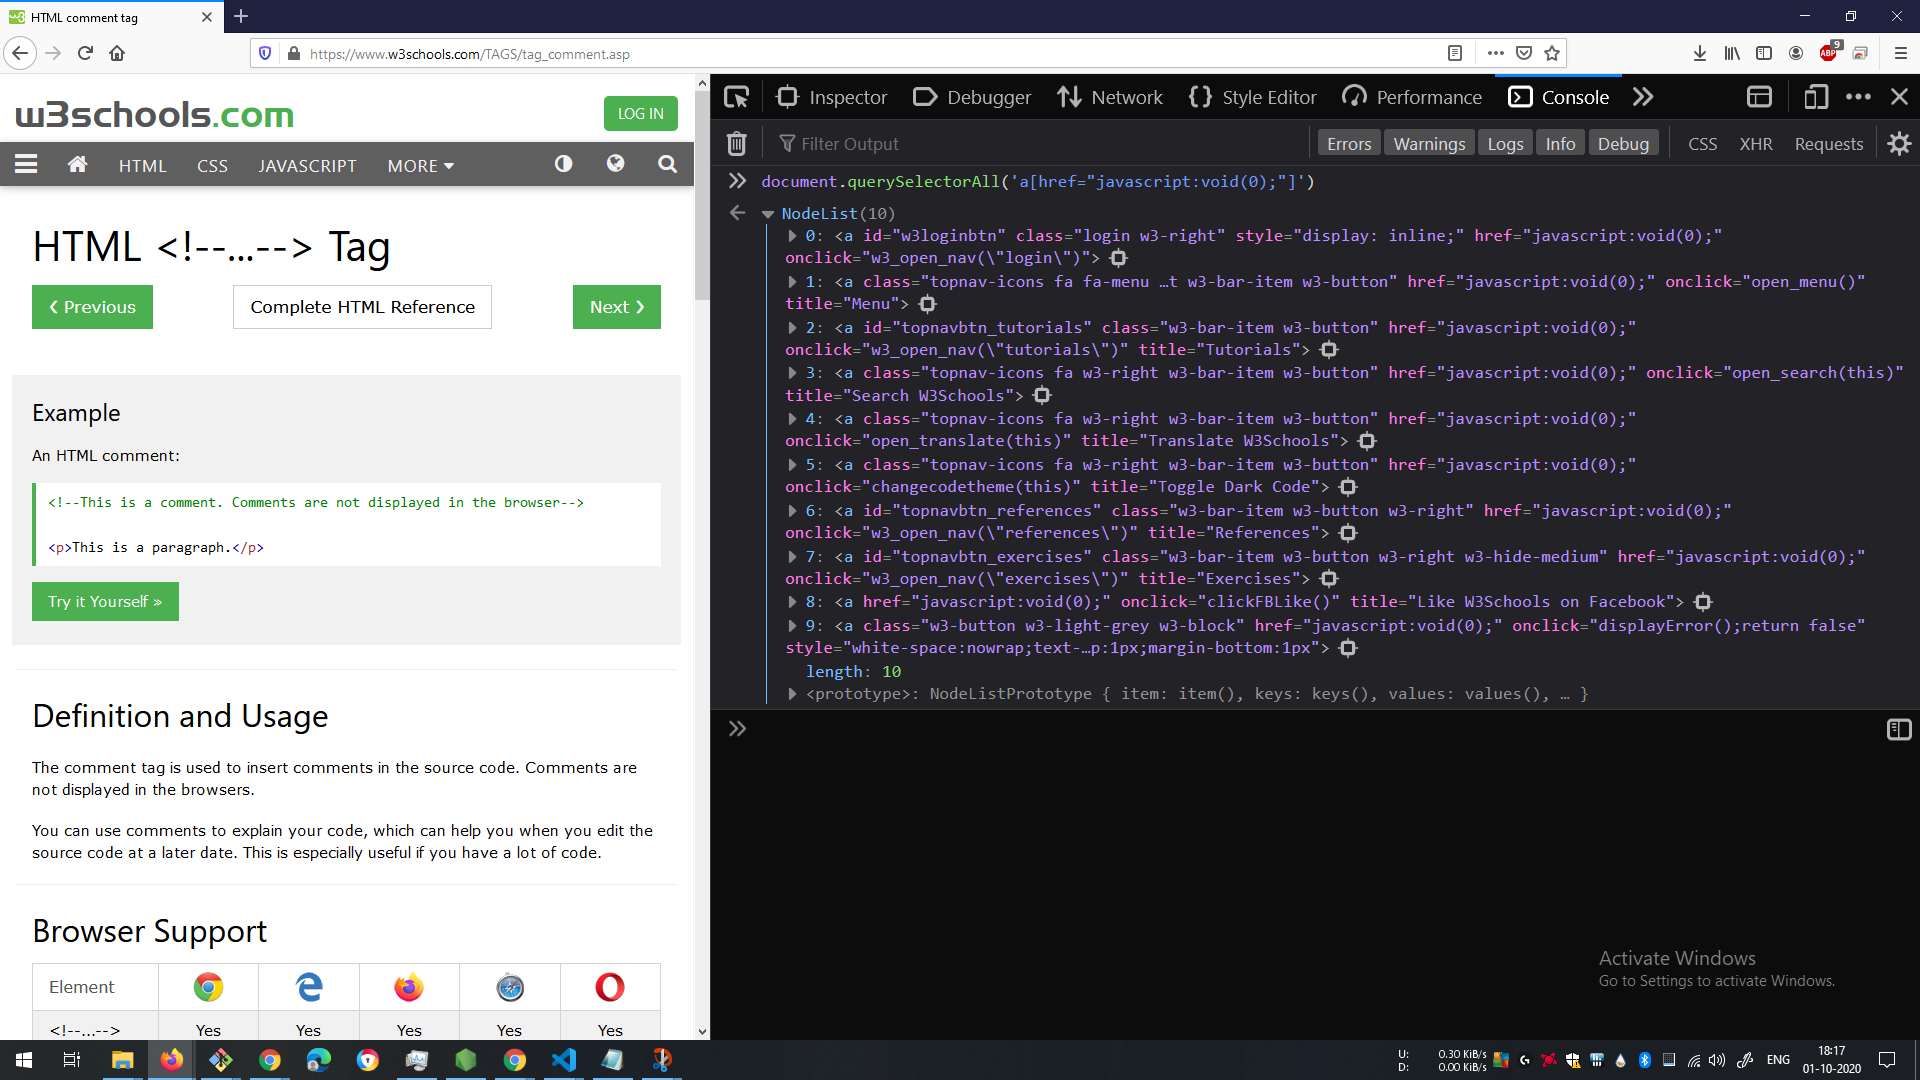
Task: Open console settings gear icon
Action: point(1899,144)
